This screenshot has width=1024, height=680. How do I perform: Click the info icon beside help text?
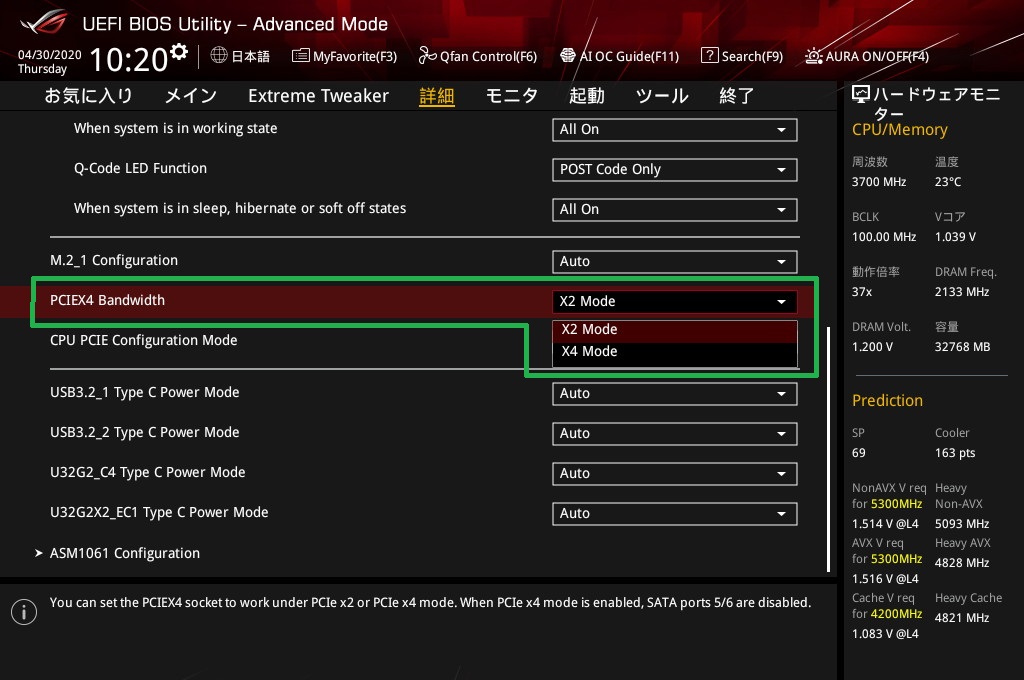pos(24,612)
